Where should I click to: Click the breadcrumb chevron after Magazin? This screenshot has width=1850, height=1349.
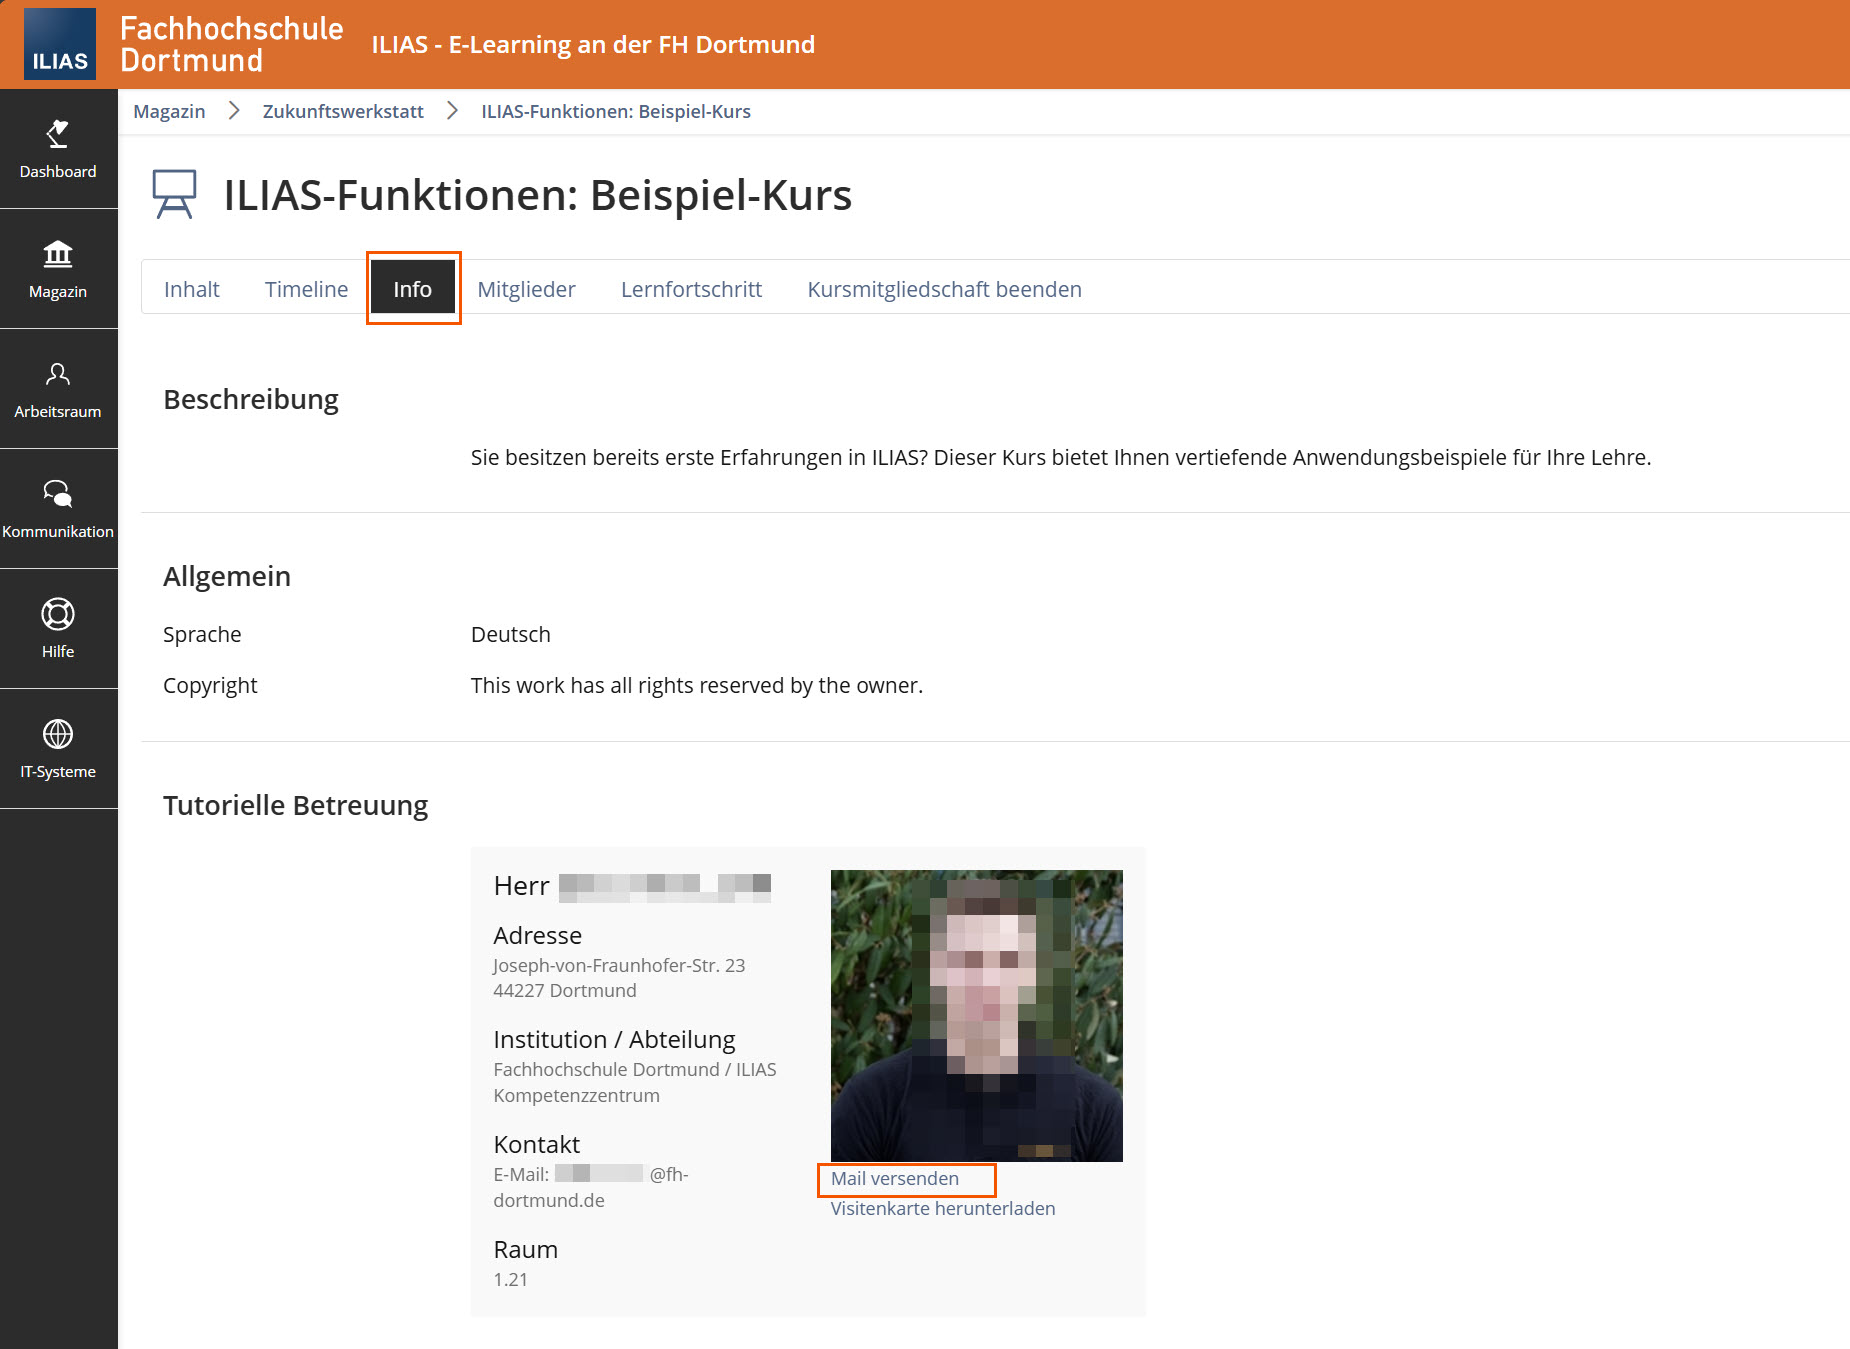coord(233,111)
